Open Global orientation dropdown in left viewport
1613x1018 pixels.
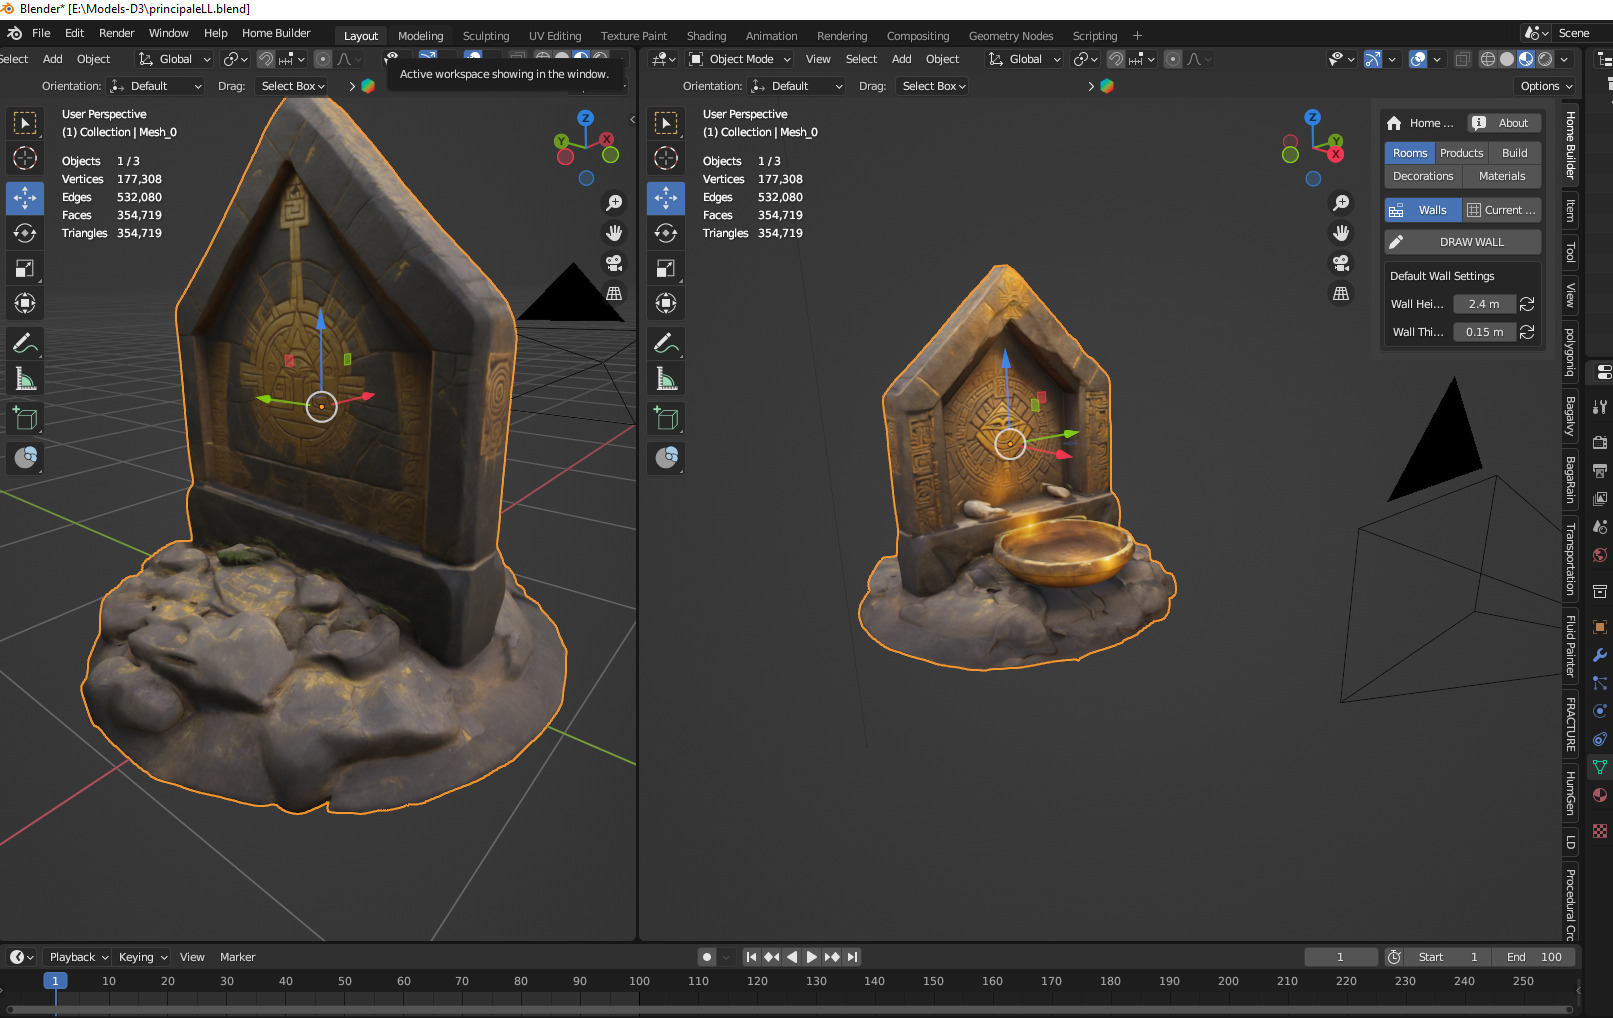(x=175, y=59)
